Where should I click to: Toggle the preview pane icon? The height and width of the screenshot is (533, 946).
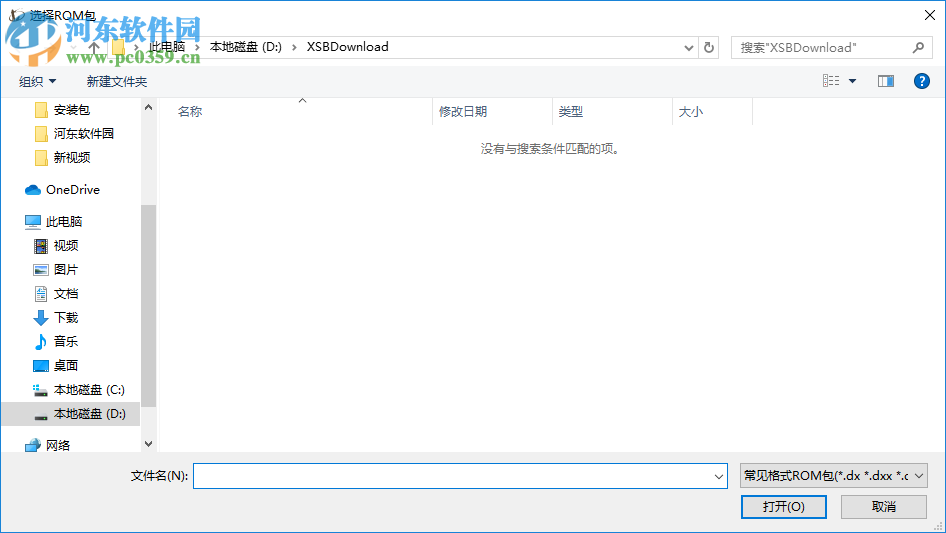pyautogui.click(x=886, y=81)
